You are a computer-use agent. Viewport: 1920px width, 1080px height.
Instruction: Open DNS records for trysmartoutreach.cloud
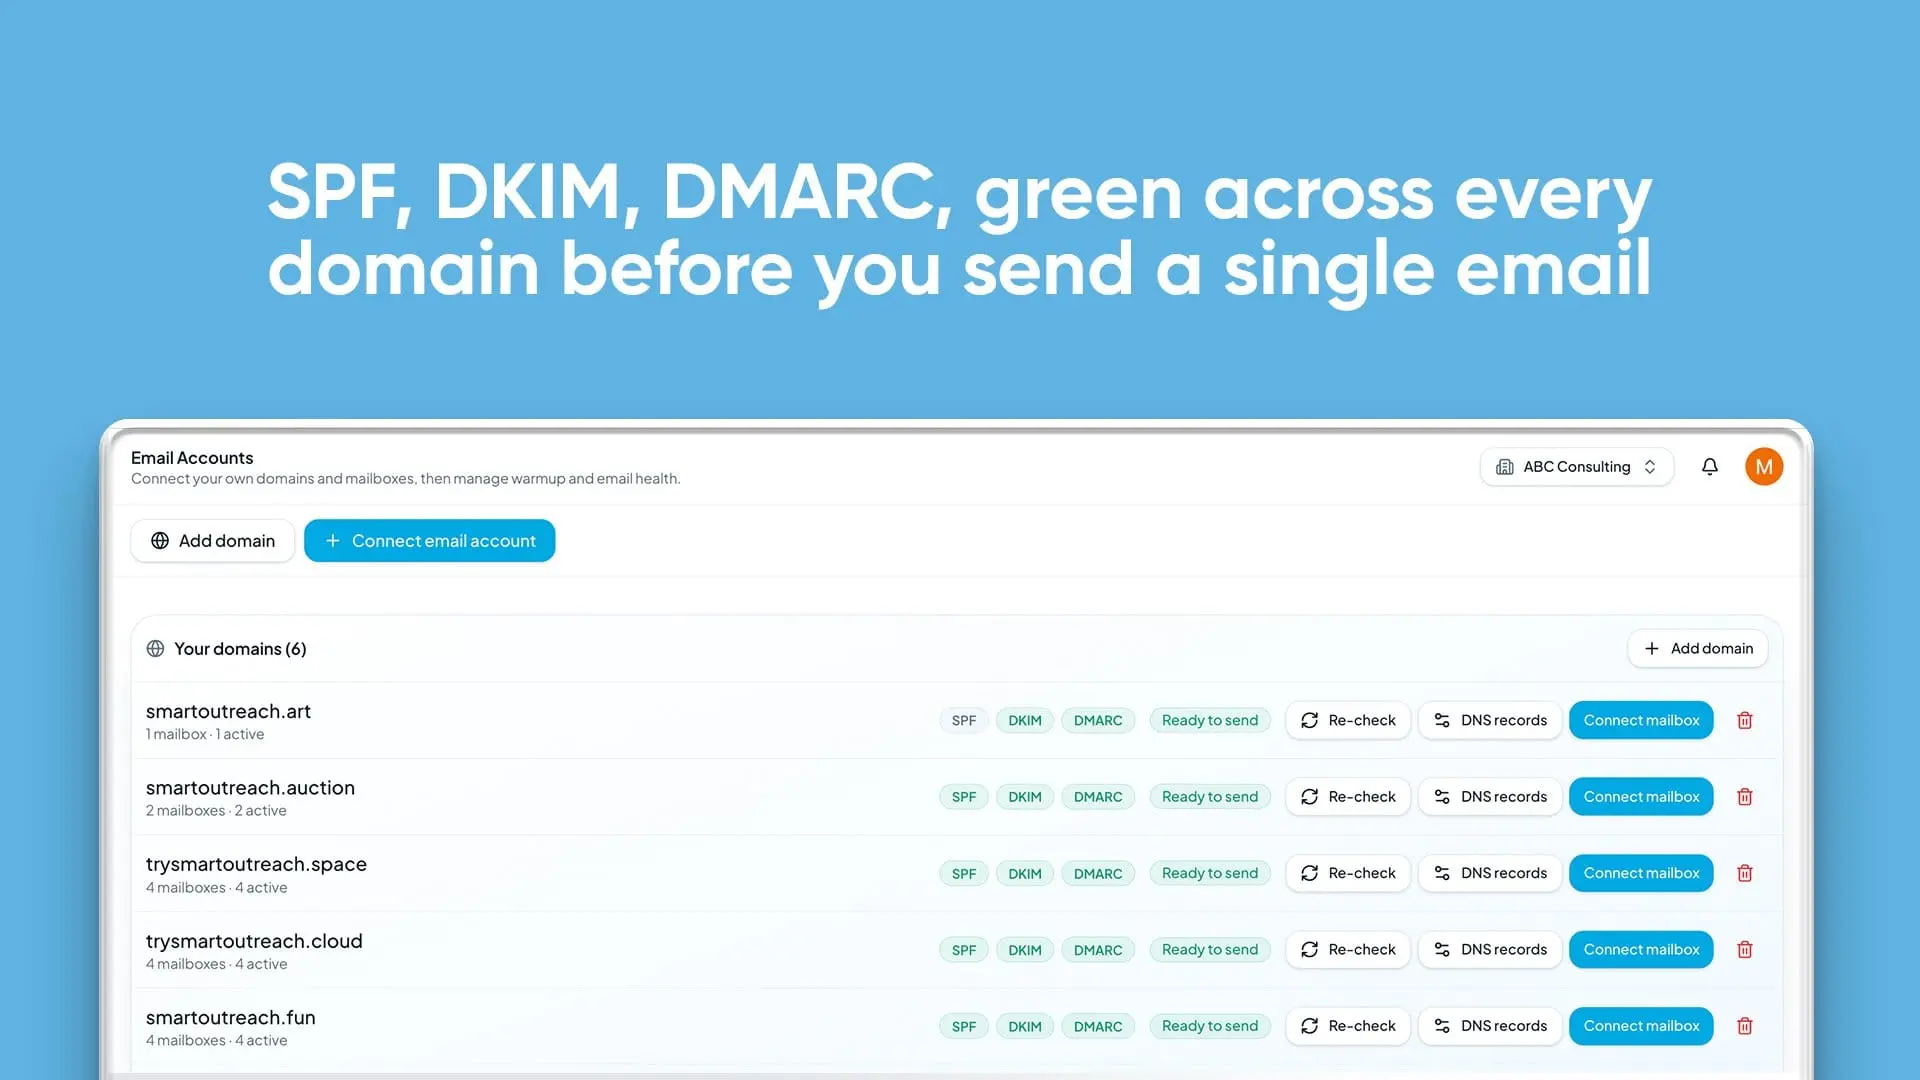(1490, 950)
